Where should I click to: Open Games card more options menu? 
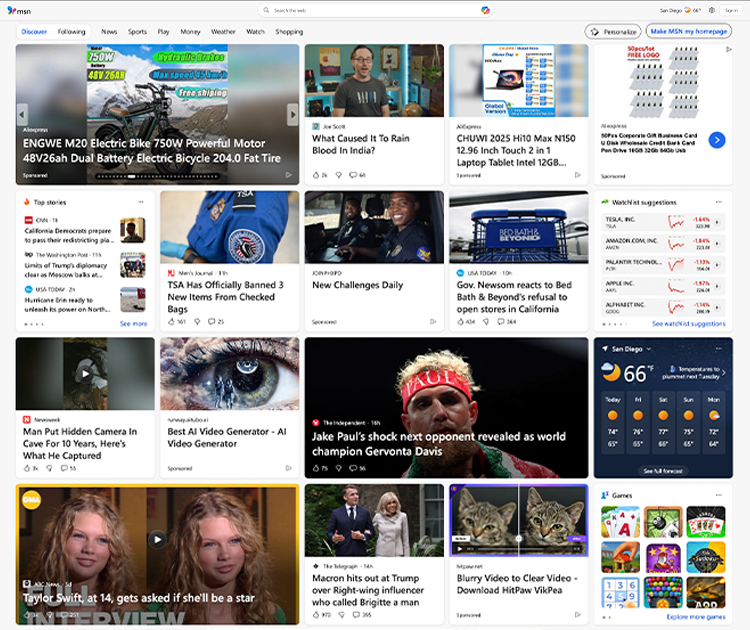(x=718, y=495)
